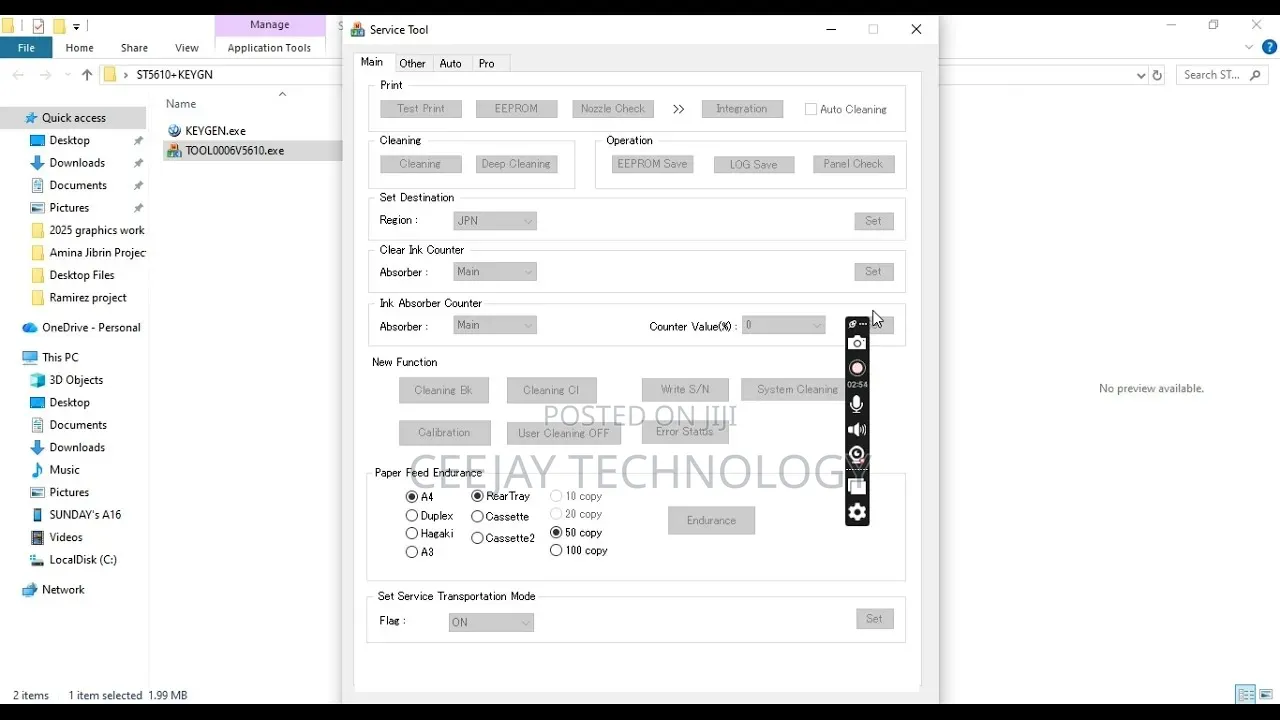
Task: Click the Search ST... input field
Action: pyautogui.click(x=1222, y=75)
